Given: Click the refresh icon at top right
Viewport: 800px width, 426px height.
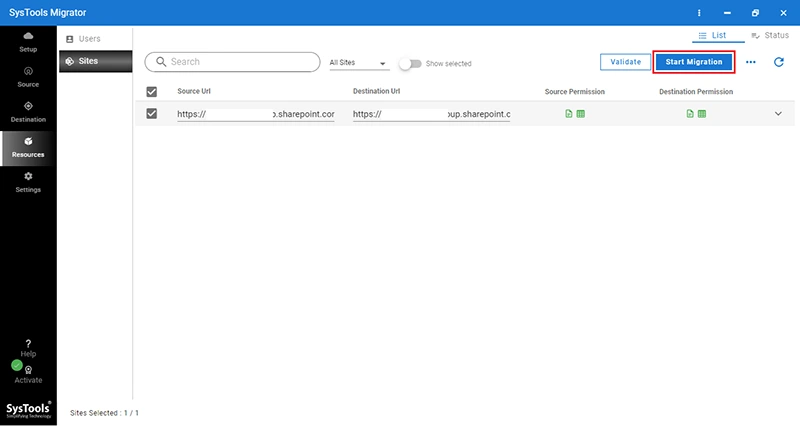Looking at the screenshot, I should click(779, 62).
